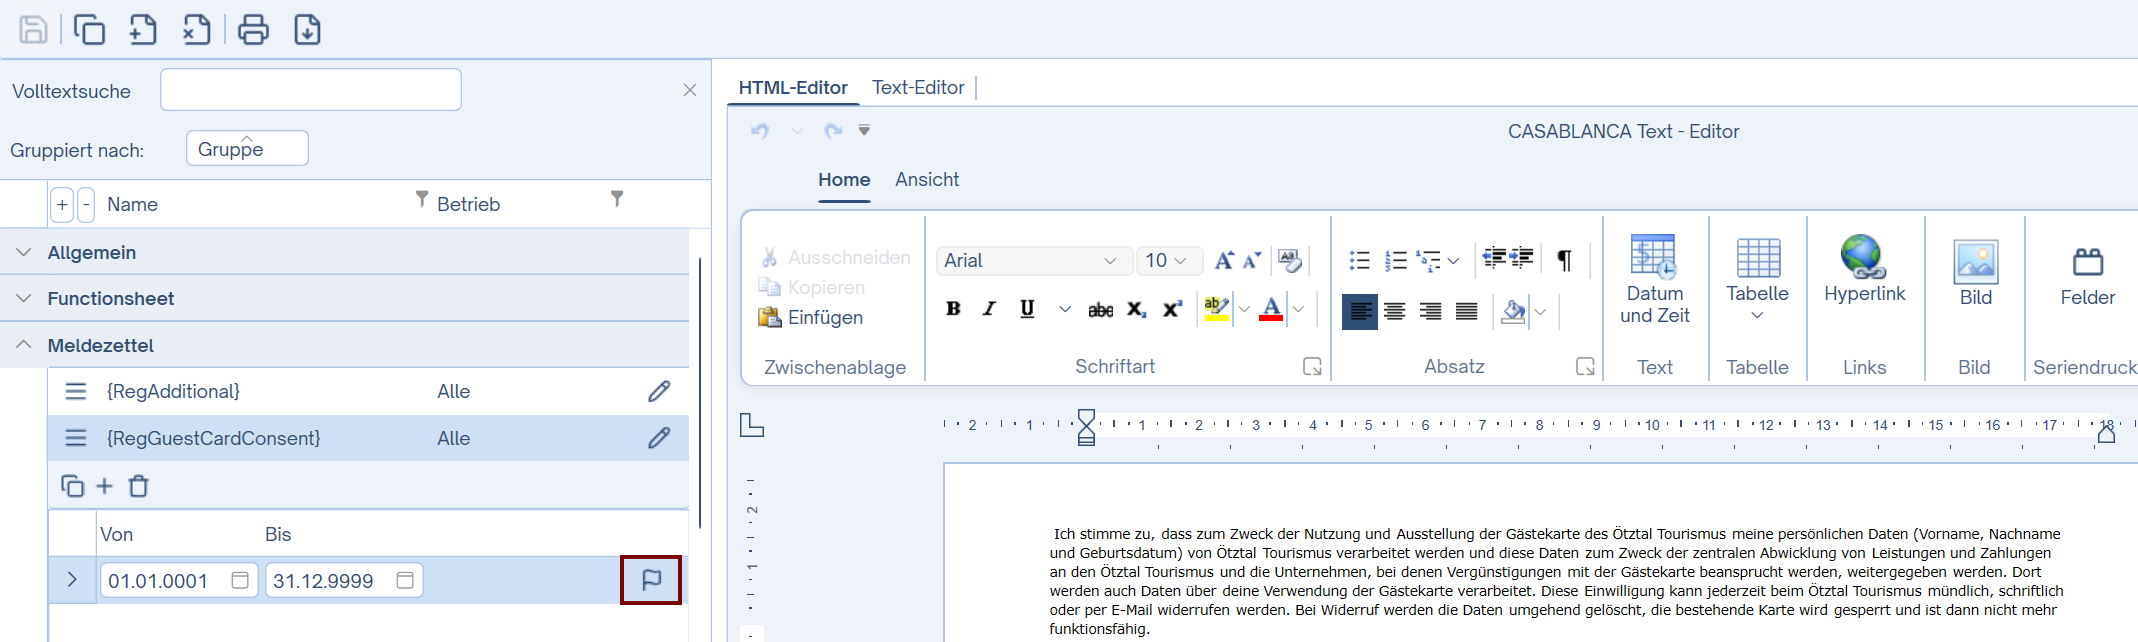Expand the Functionsheet group
The height and width of the screenshot is (642, 2138).
point(24,298)
